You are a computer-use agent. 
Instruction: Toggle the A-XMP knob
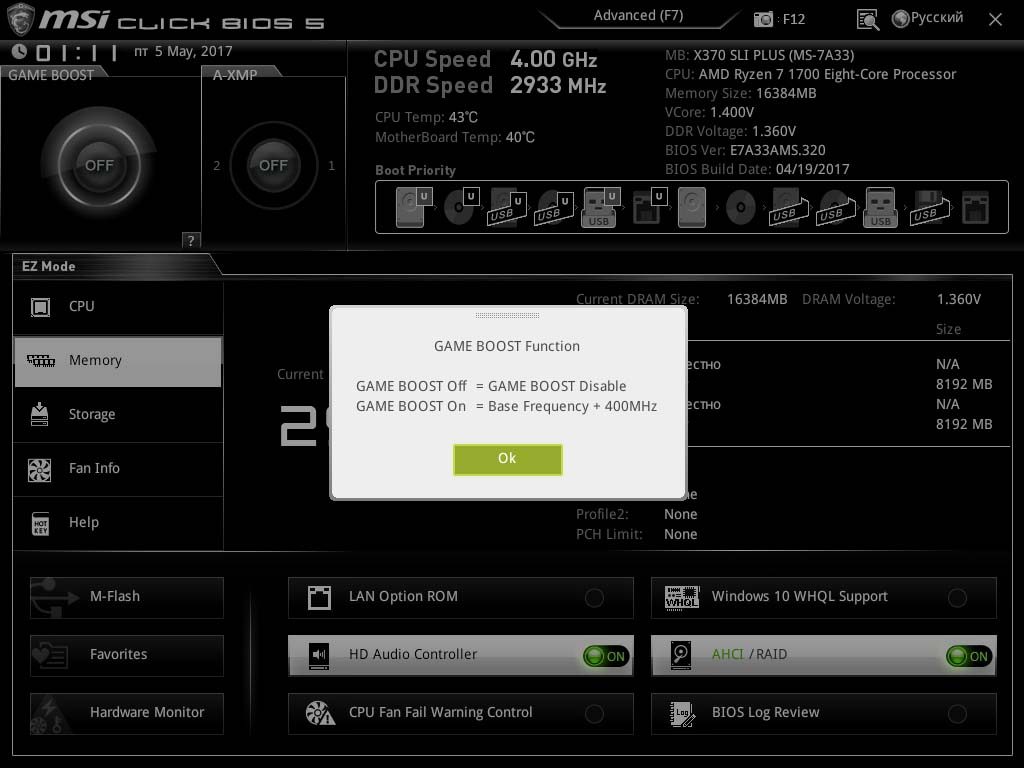click(273, 165)
